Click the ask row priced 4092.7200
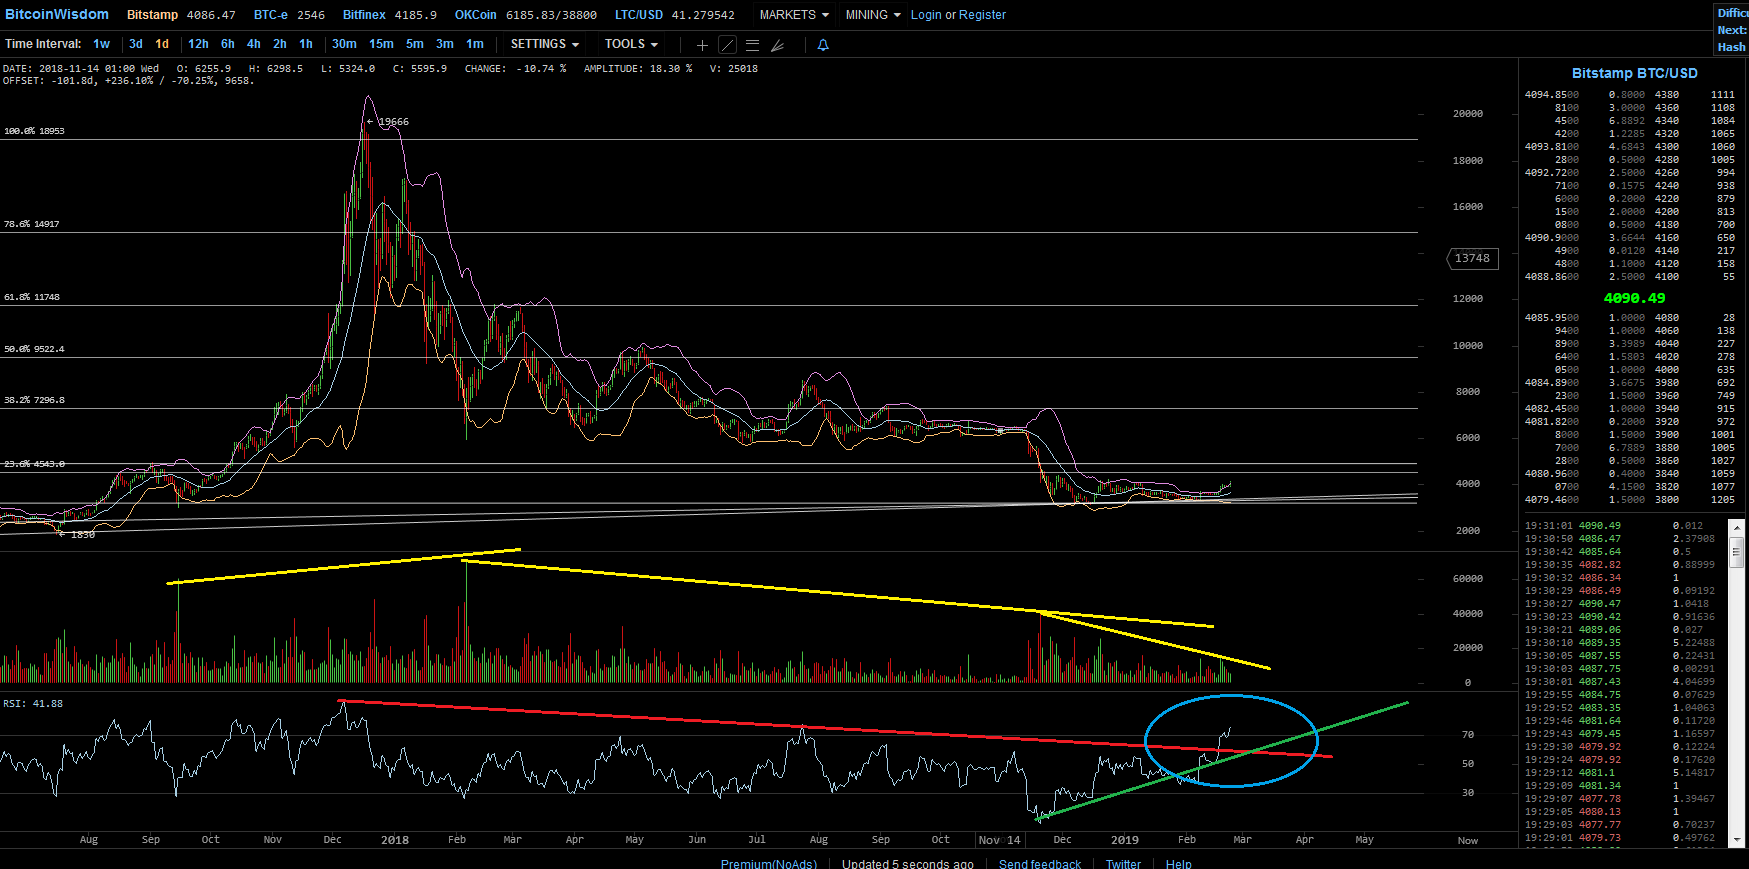Viewport: 1749px width, 869px height. coord(1630,173)
